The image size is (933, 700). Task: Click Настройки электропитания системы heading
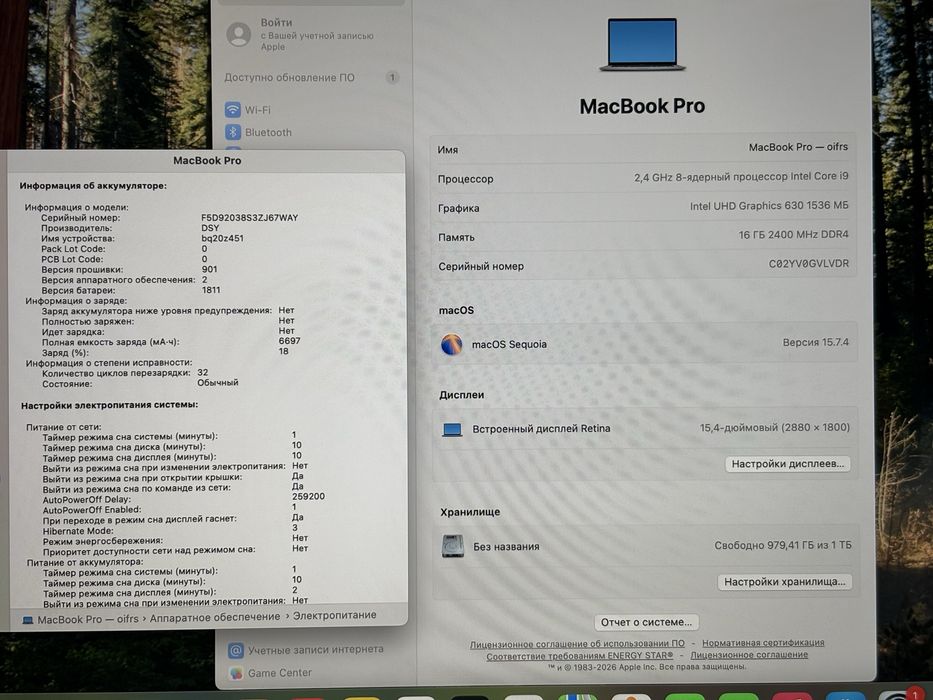(x=109, y=405)
